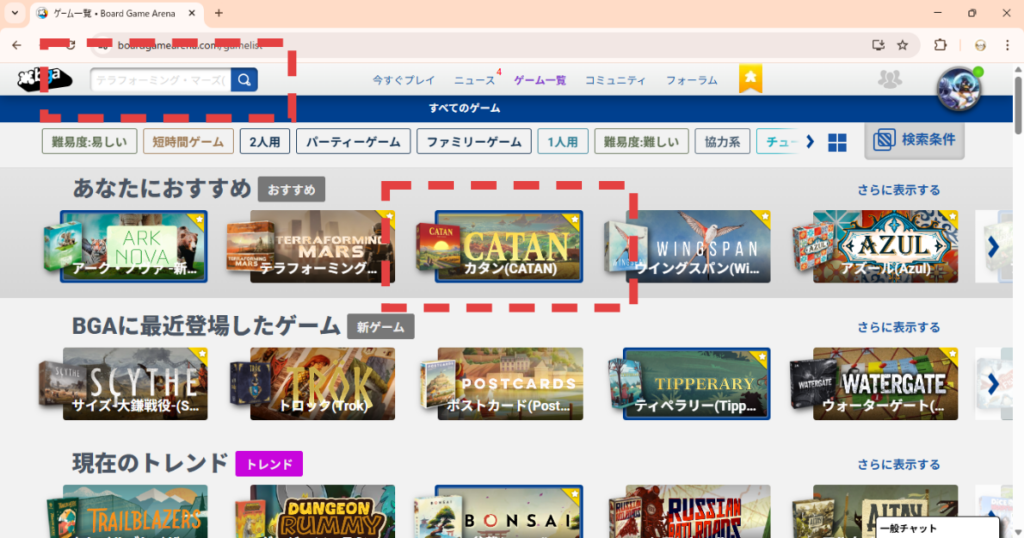Click the search magnifier button
Viewport: 1024px width, 538px height.
(x=244, y=80)
